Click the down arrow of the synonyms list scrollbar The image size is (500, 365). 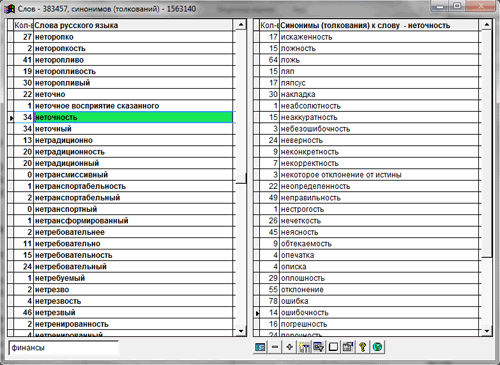487,331
